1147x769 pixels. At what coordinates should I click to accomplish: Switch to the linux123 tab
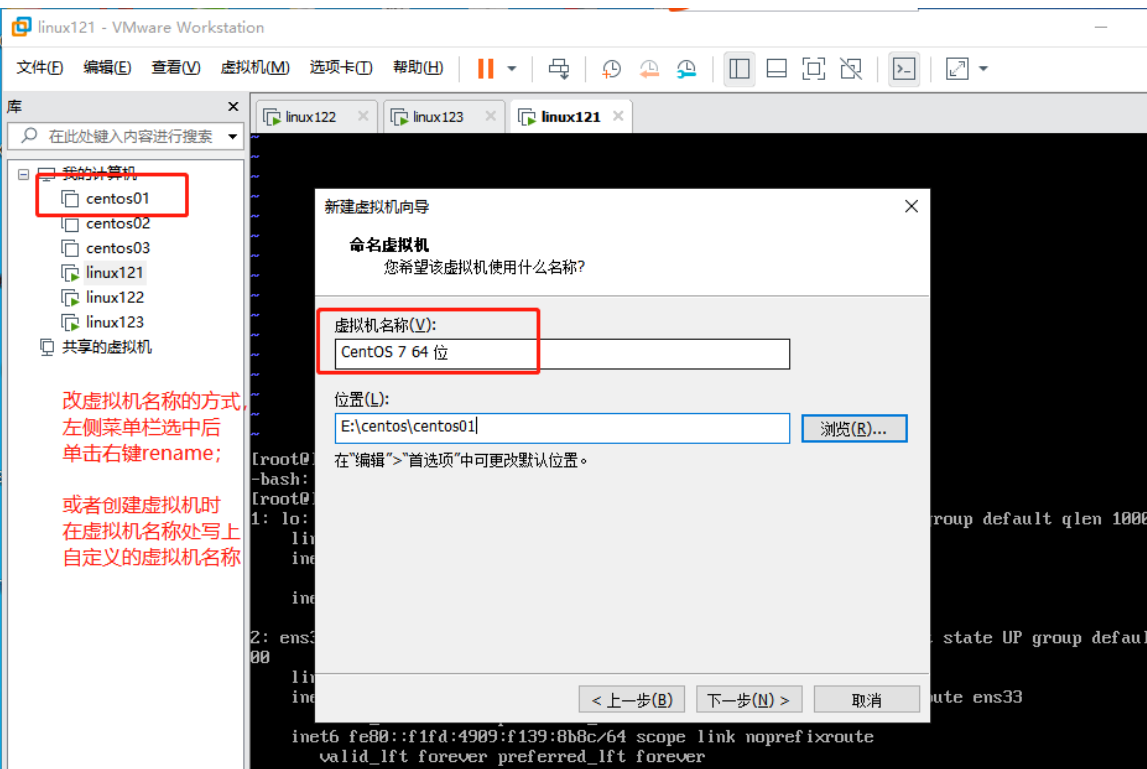437,117
